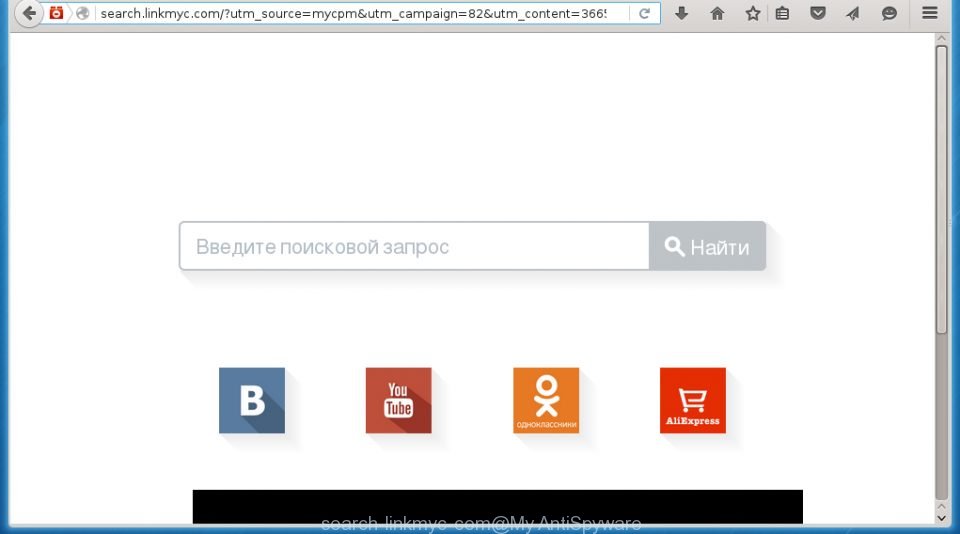Bookmark this page with the star icon
Image resolution: width=960 pixels, height=534 pixels.
click(752, 13)
